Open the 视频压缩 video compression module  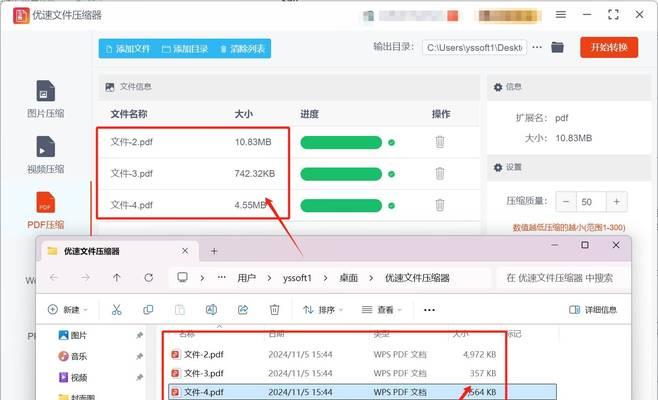45,155
